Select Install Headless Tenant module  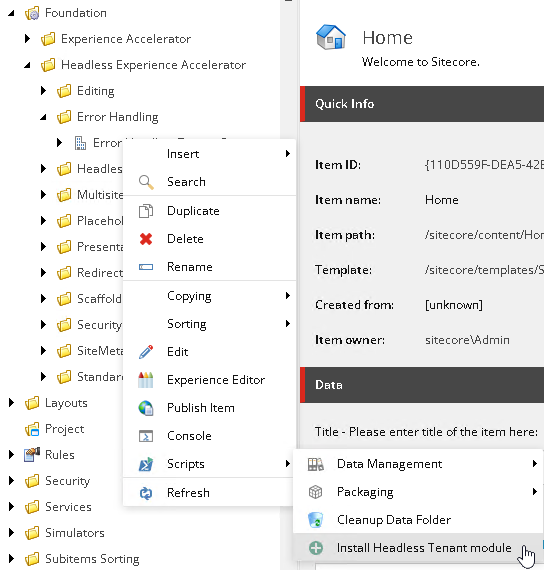[418, 548]
